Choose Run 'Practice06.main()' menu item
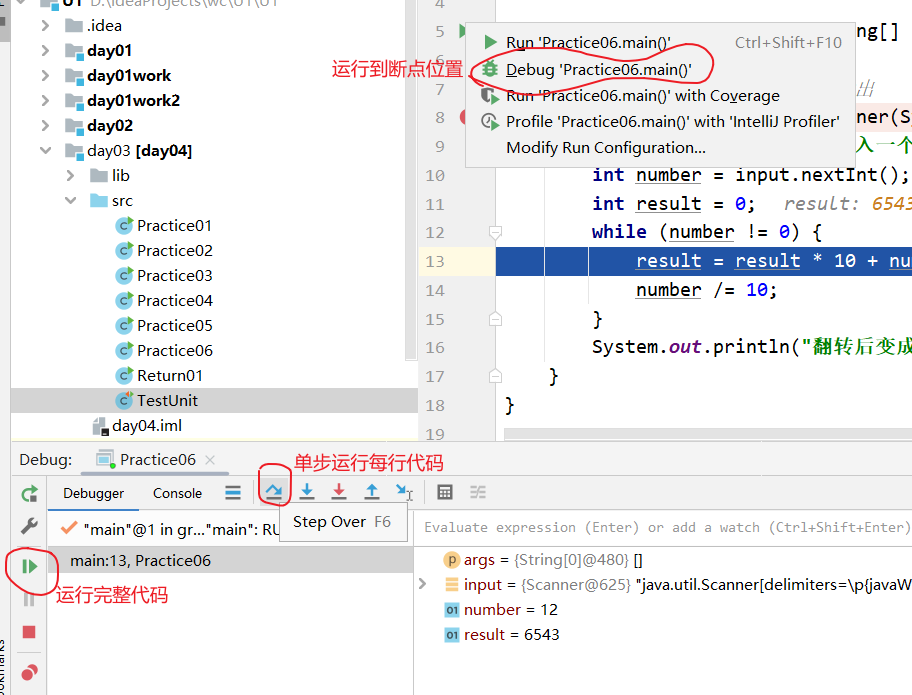Viewport: 912px width, 695px height. (661, 42)
